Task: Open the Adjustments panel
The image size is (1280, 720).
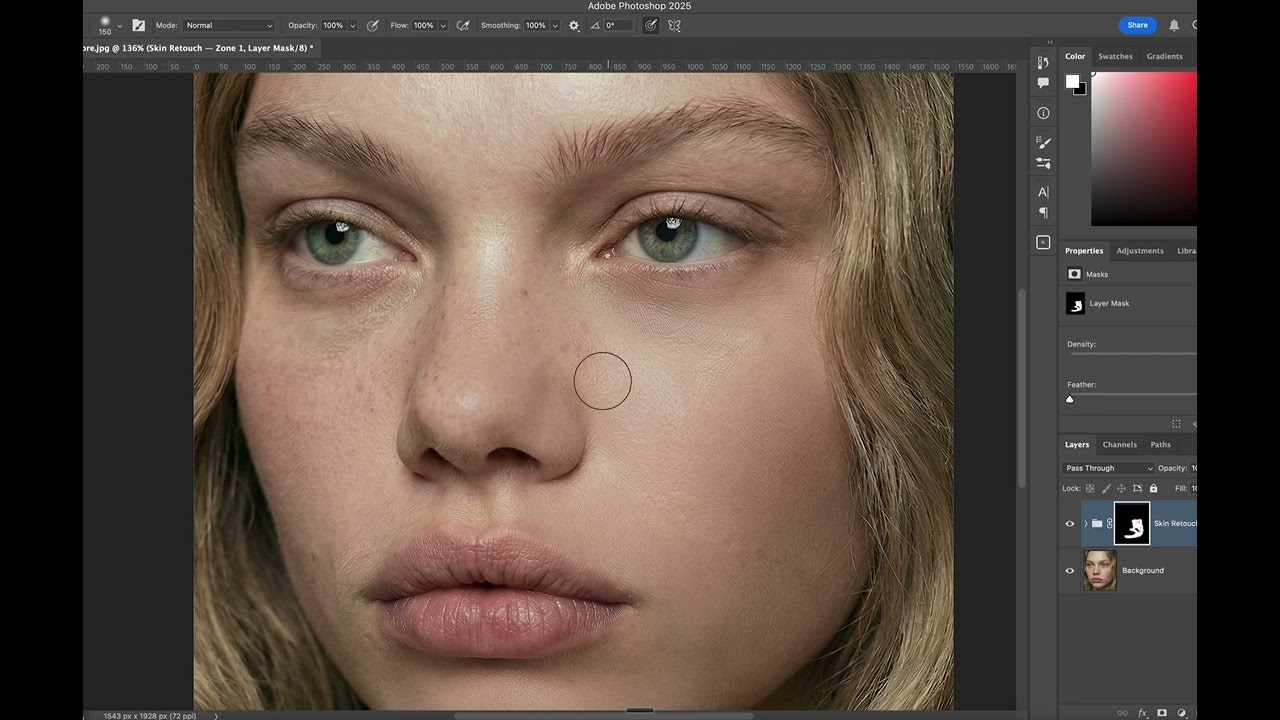Action: (1140, 250)
